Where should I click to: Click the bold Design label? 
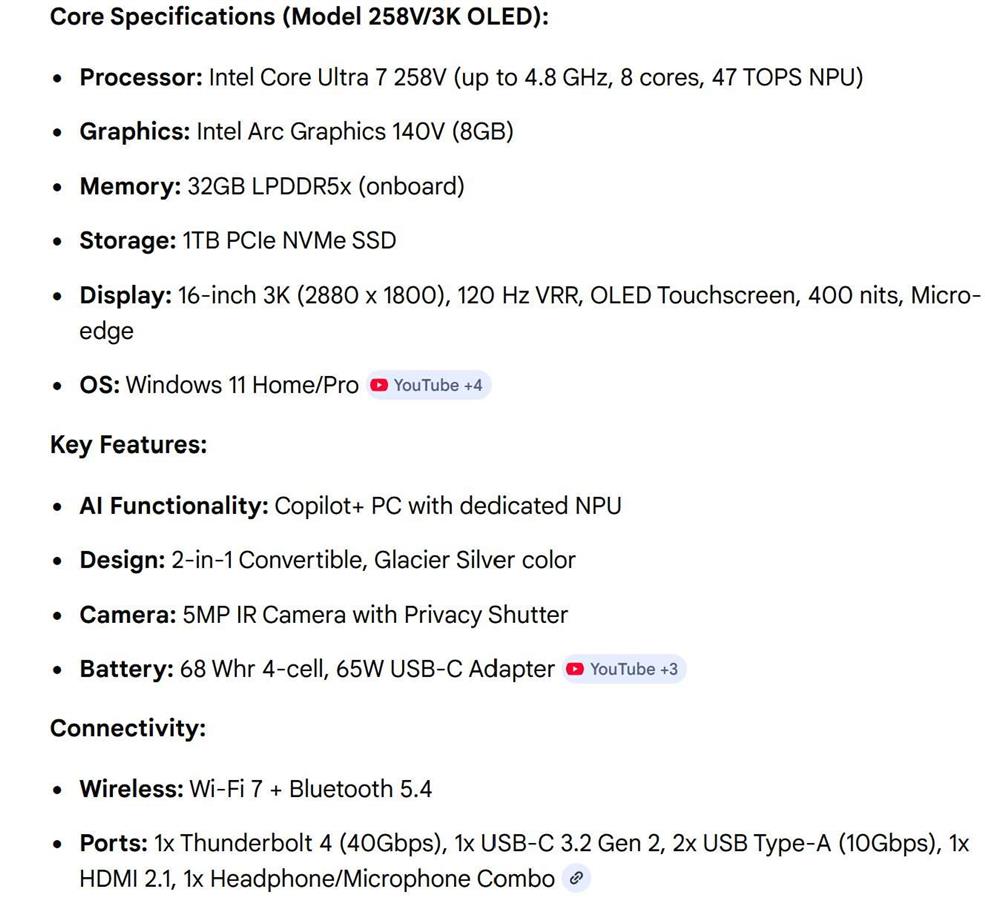click(x=122, y=560)
